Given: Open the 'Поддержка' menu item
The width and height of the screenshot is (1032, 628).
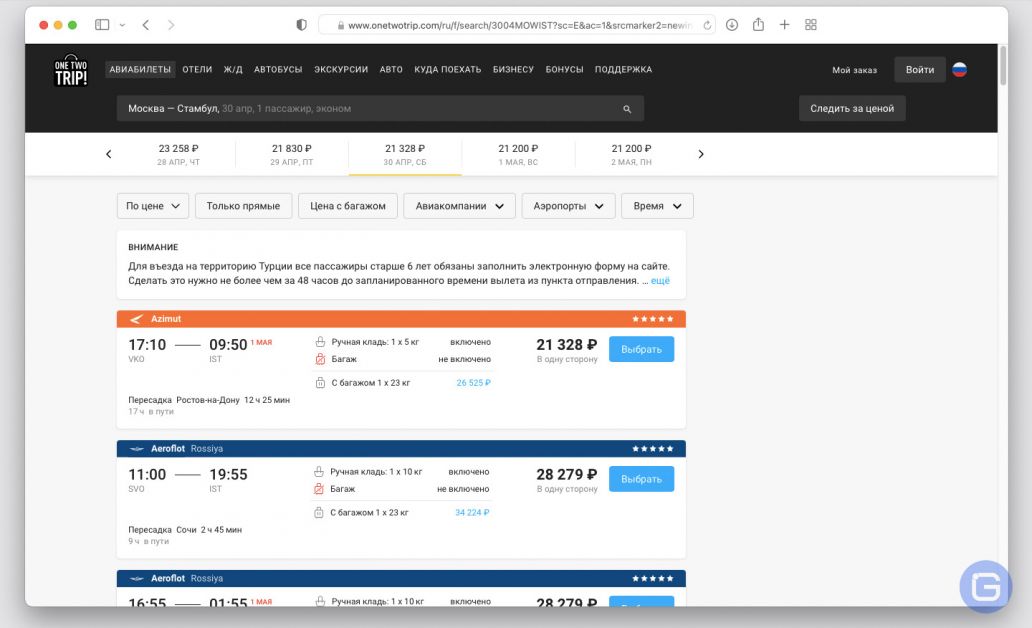Looking at the screenshot, I should point(623,69).
